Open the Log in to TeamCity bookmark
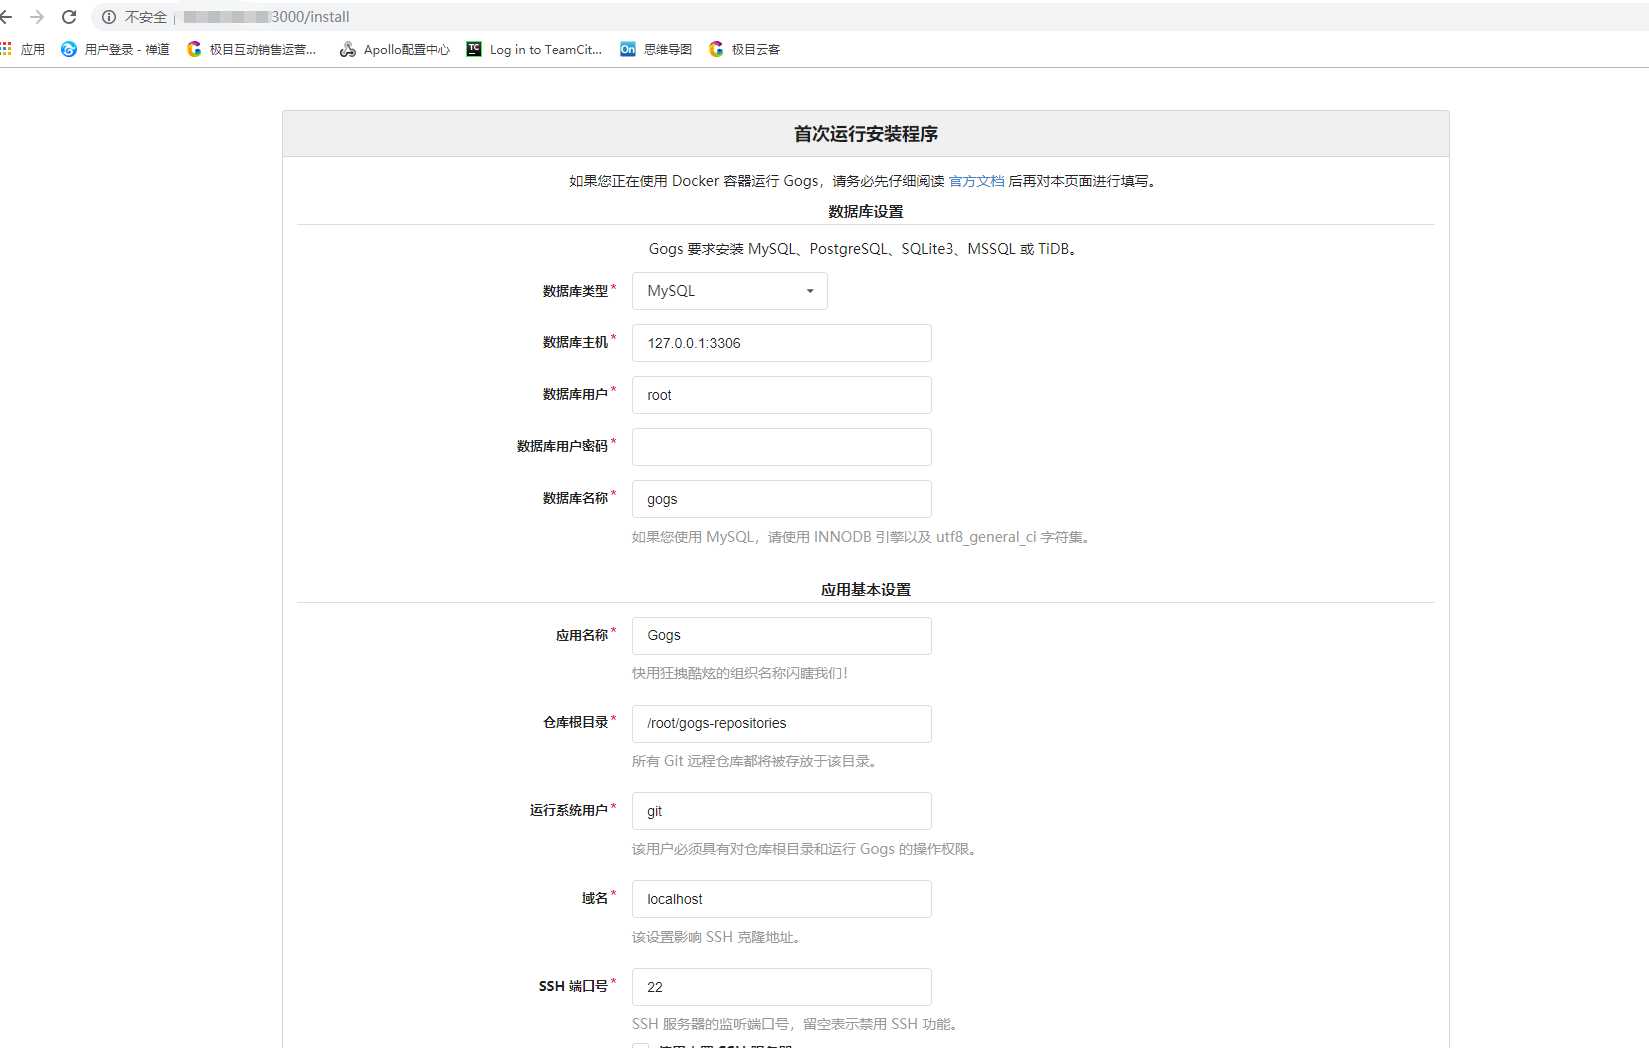 click(534, 49)
